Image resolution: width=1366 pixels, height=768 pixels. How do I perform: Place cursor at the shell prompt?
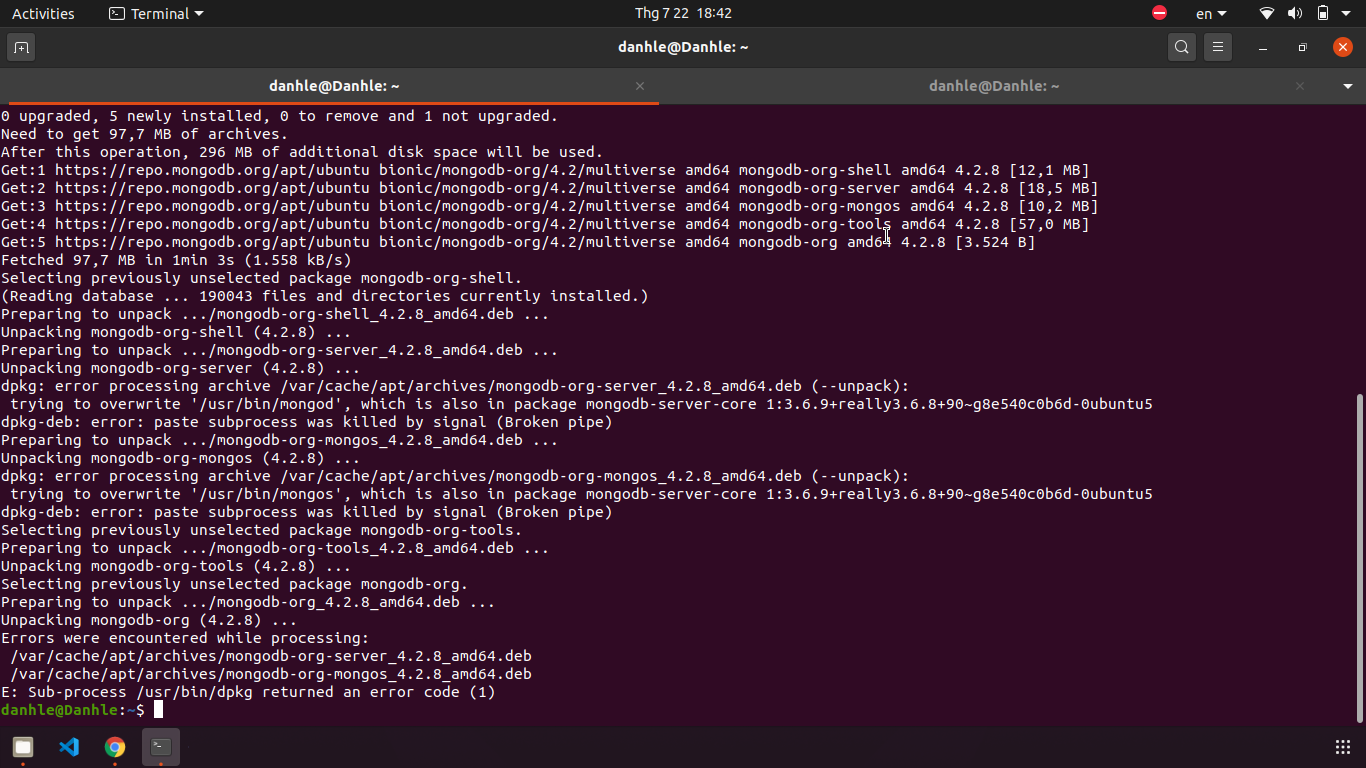point(160,710)
